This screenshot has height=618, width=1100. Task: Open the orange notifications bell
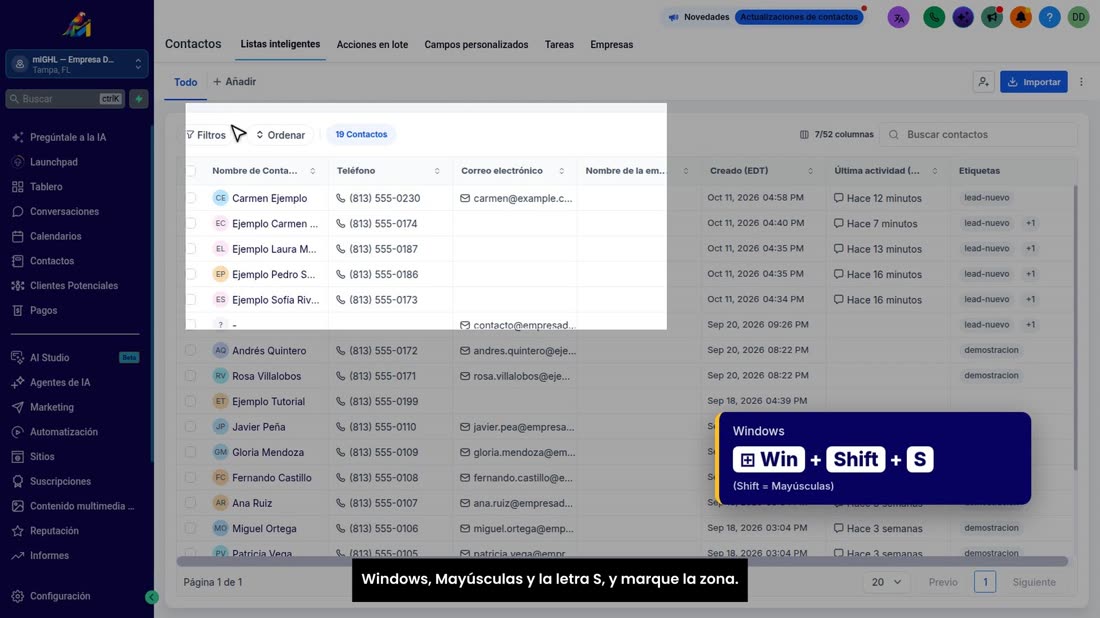[x=1021, y=18]
